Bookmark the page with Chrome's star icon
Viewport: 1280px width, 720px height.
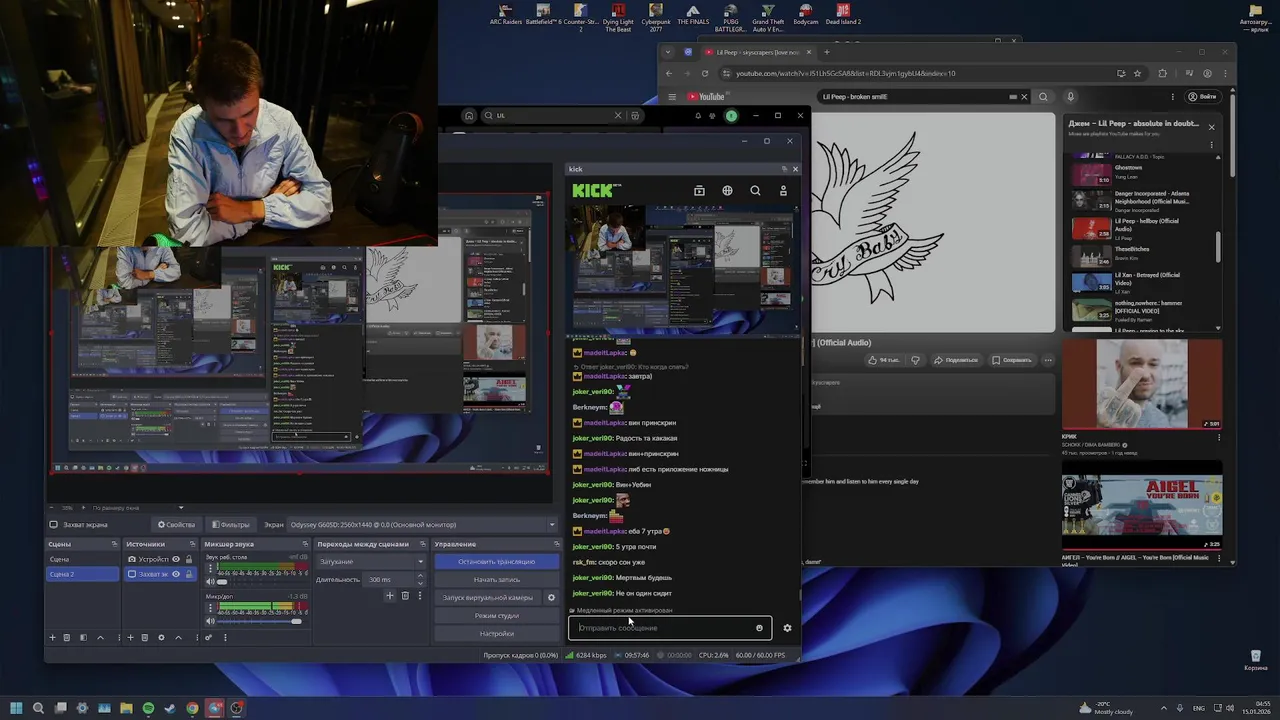[x=1137, y=73]
